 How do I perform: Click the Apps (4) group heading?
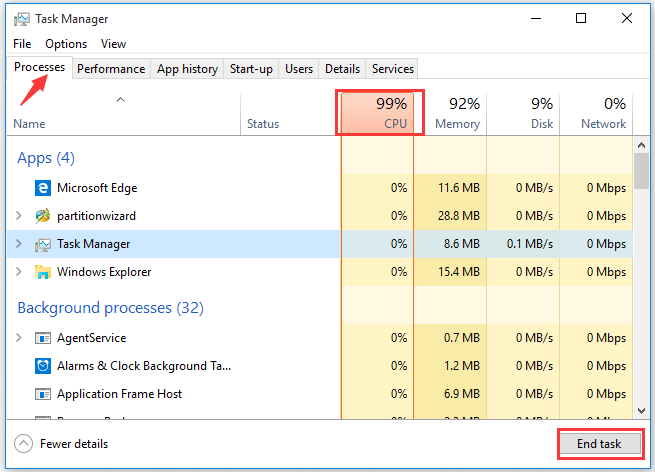46,158
